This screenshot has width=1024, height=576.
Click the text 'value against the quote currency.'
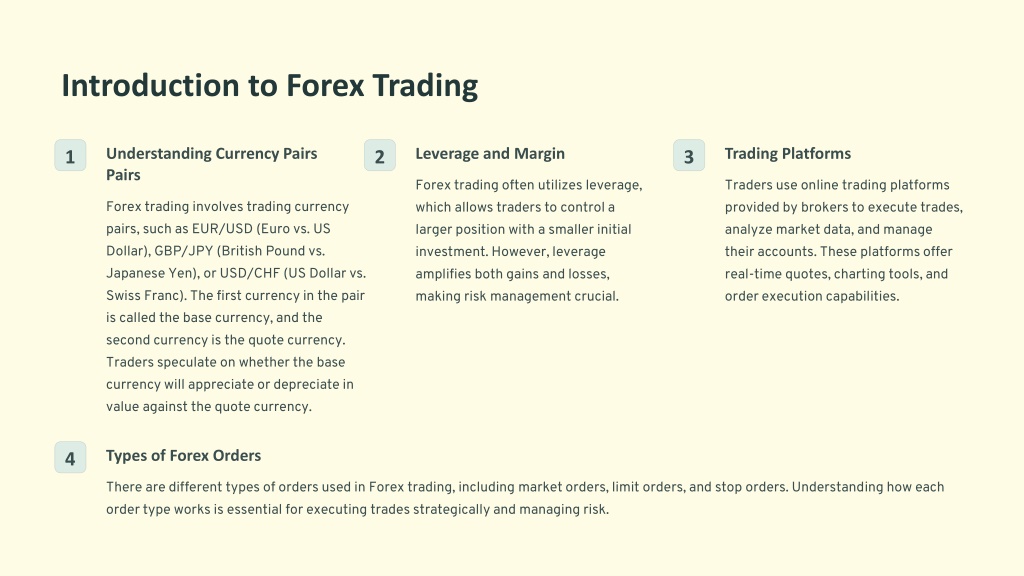coord(209,406)
